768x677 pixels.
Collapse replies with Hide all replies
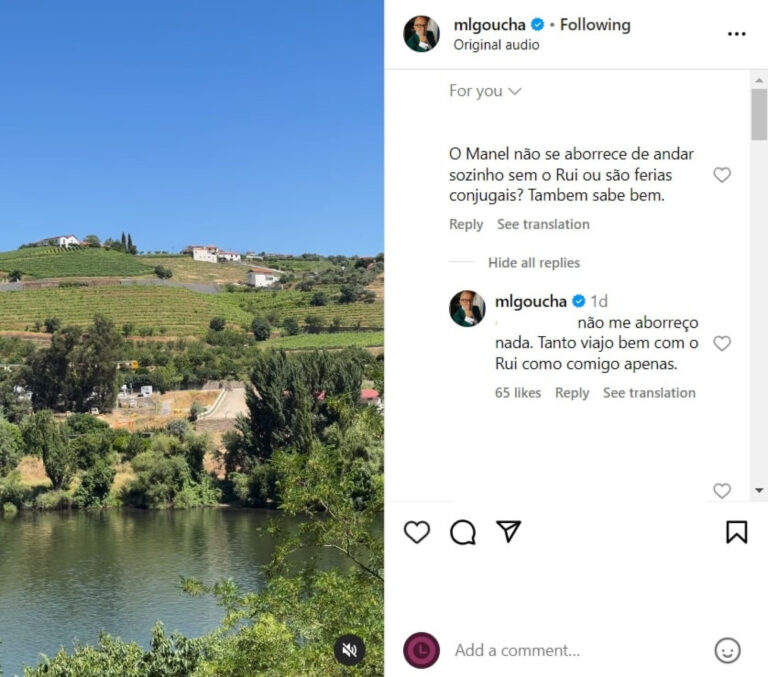click(x=533, y=263)
